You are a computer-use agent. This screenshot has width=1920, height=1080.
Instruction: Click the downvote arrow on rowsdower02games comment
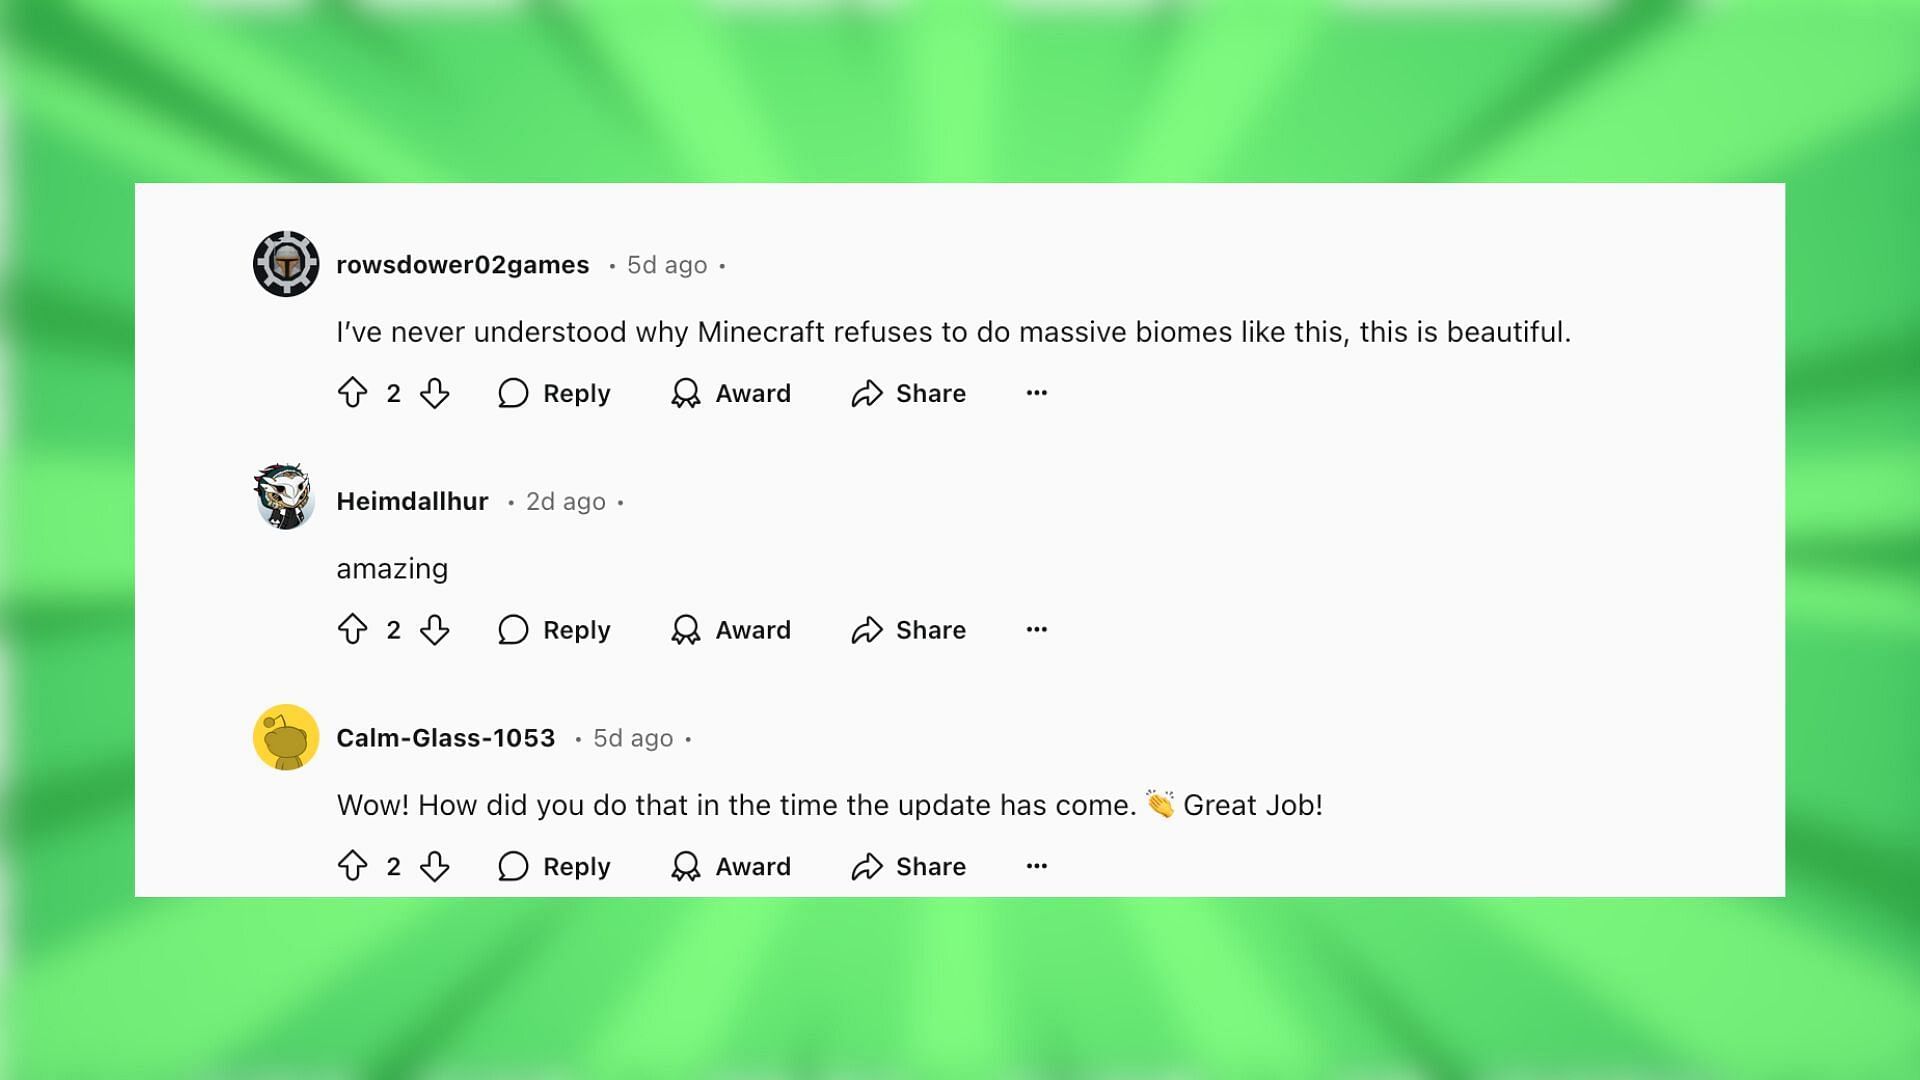[434, 393]
